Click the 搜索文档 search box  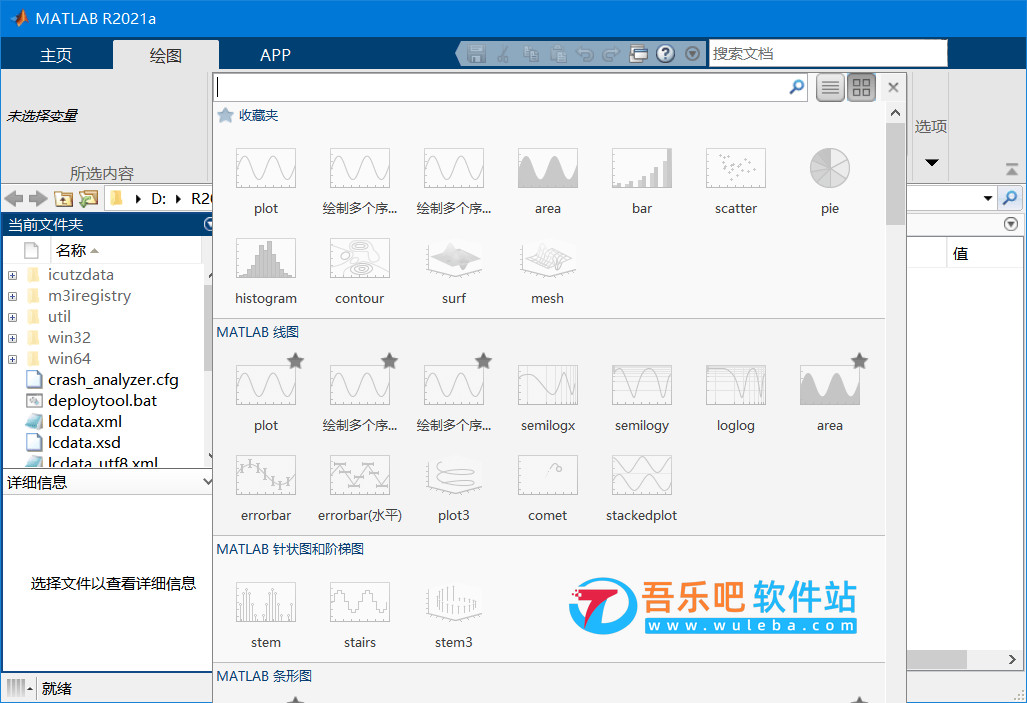(829, 54)
